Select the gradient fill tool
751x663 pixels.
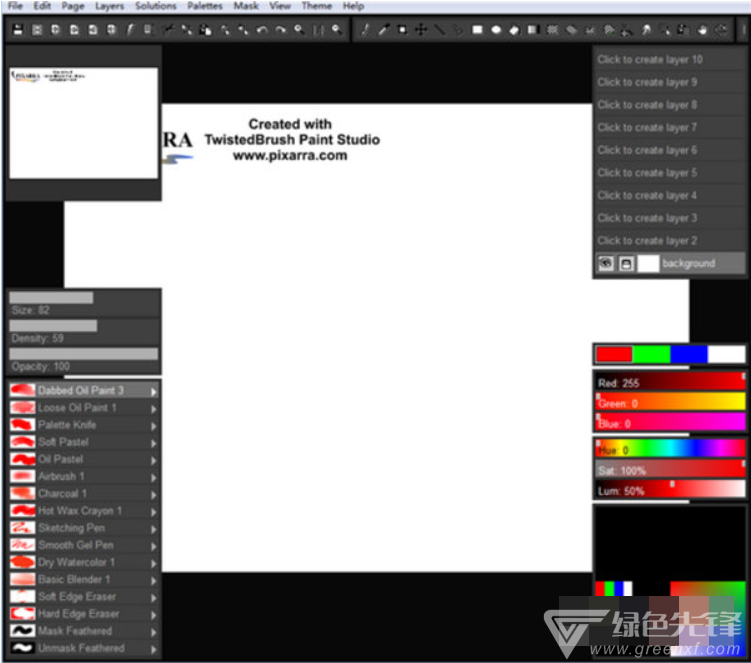click(x=533, y=30)
